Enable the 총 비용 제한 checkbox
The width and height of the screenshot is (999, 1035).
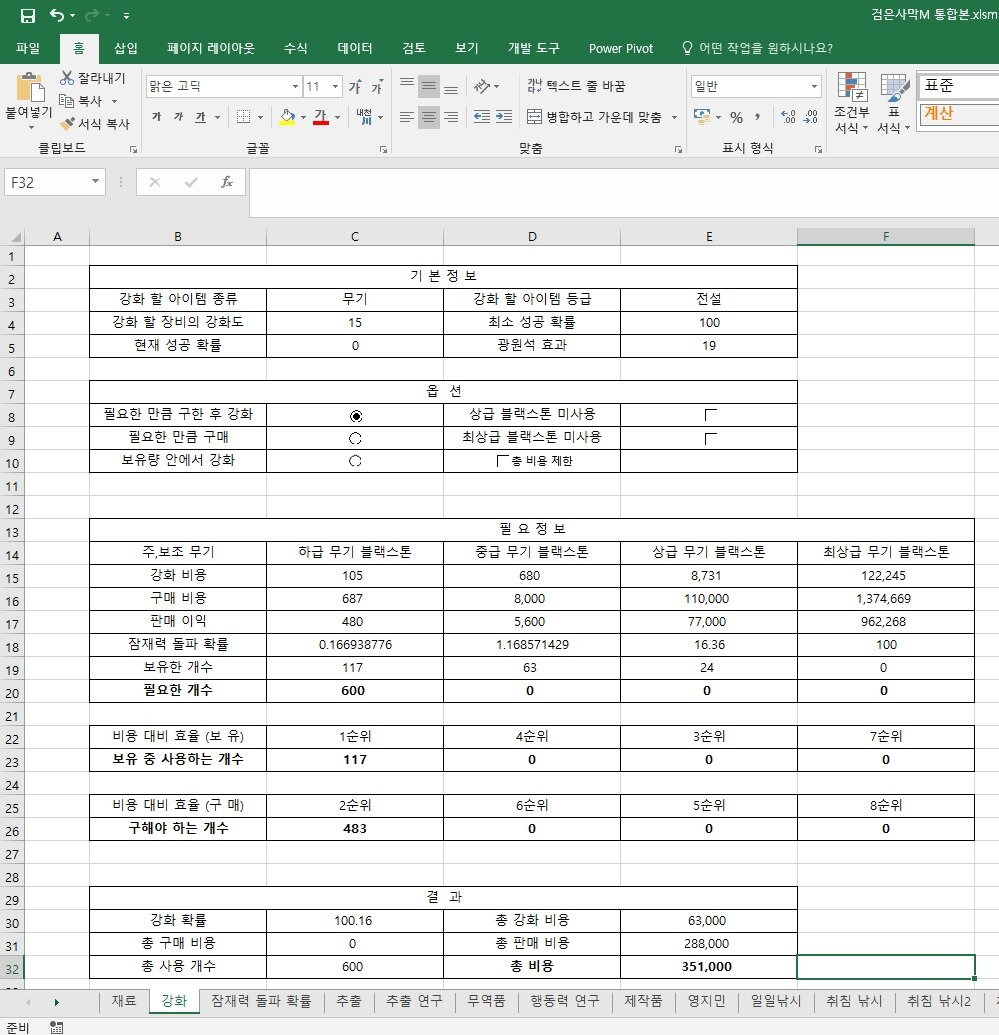pos(503,461)
